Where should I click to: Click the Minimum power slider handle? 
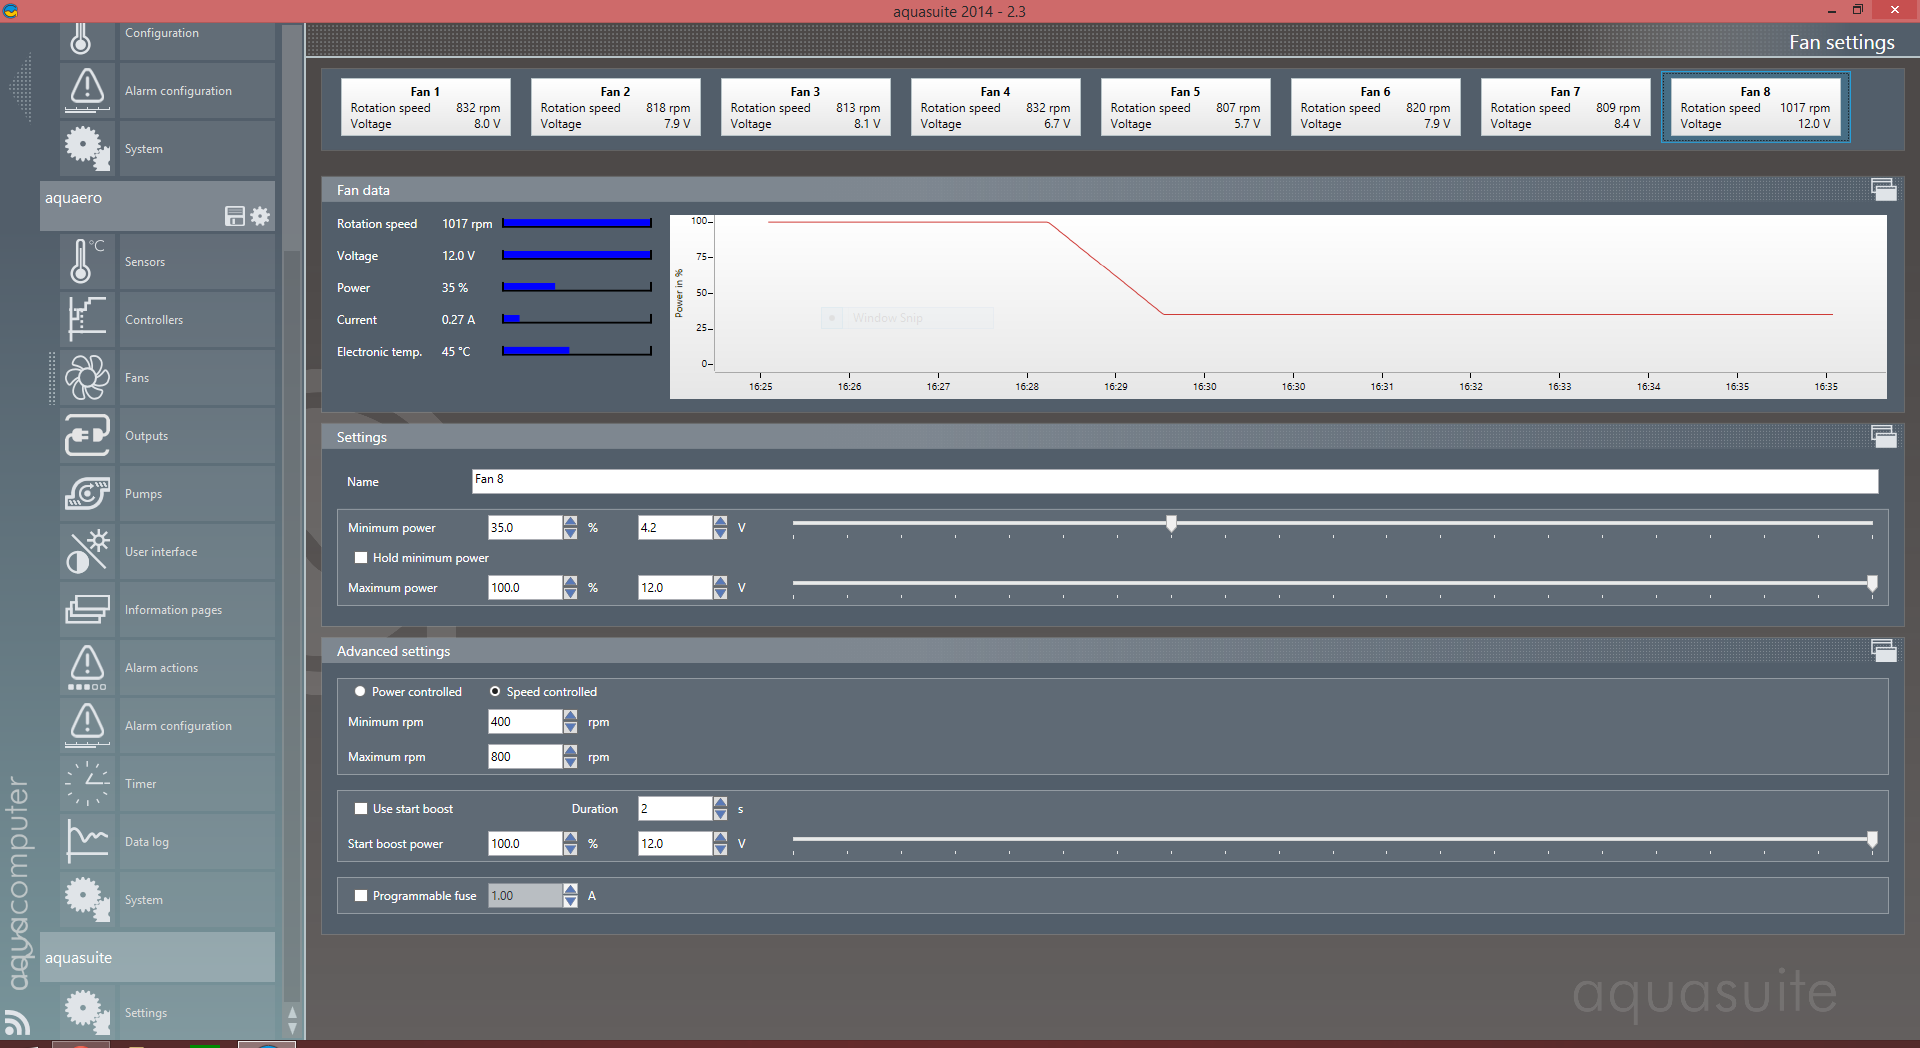(x=1171, y=523)
